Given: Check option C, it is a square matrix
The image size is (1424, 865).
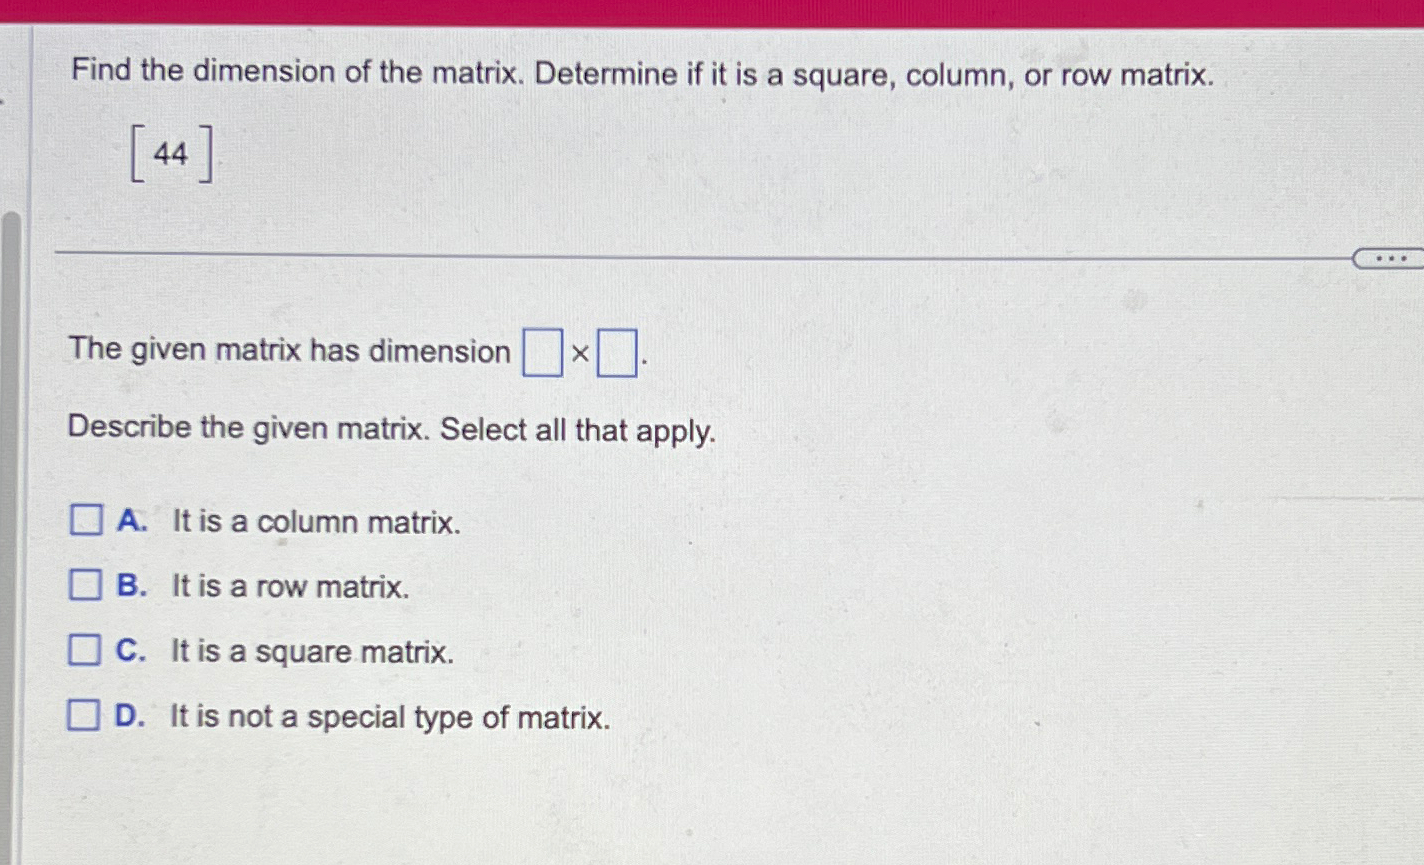Looking at the screenshot, I should point(86,651).
